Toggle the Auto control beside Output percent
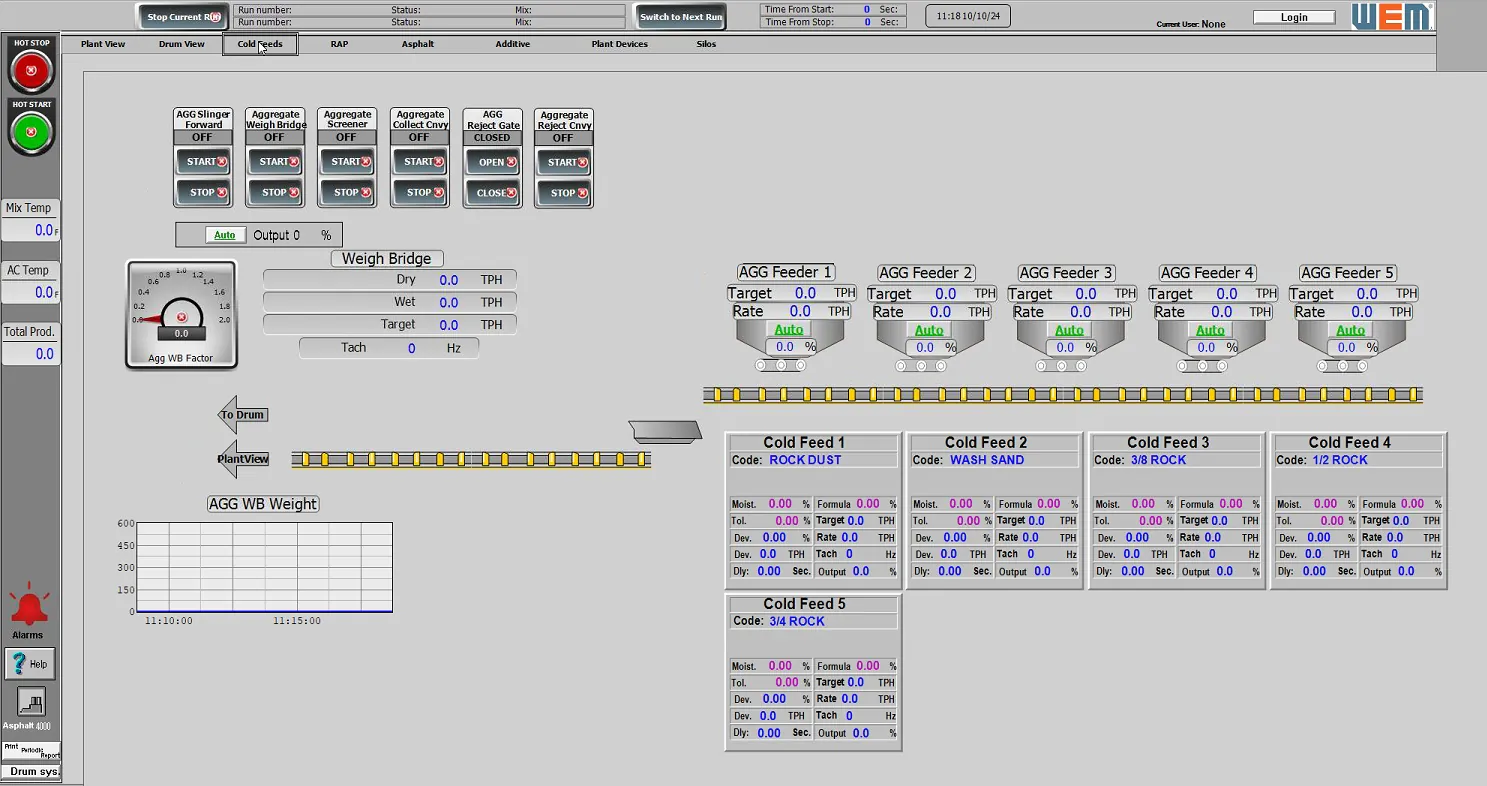The height and width of the screenshot is (786, 1487). click(224, 234)
